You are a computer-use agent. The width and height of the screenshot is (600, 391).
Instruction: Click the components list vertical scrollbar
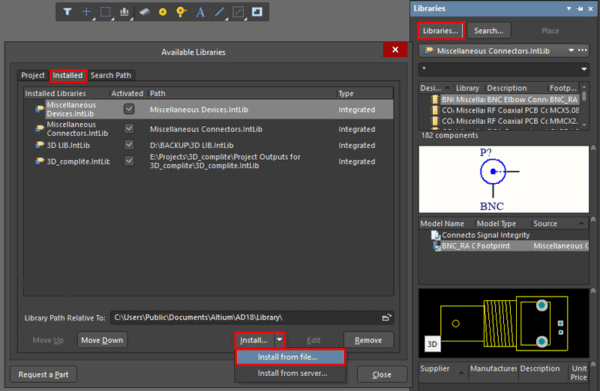584,107
